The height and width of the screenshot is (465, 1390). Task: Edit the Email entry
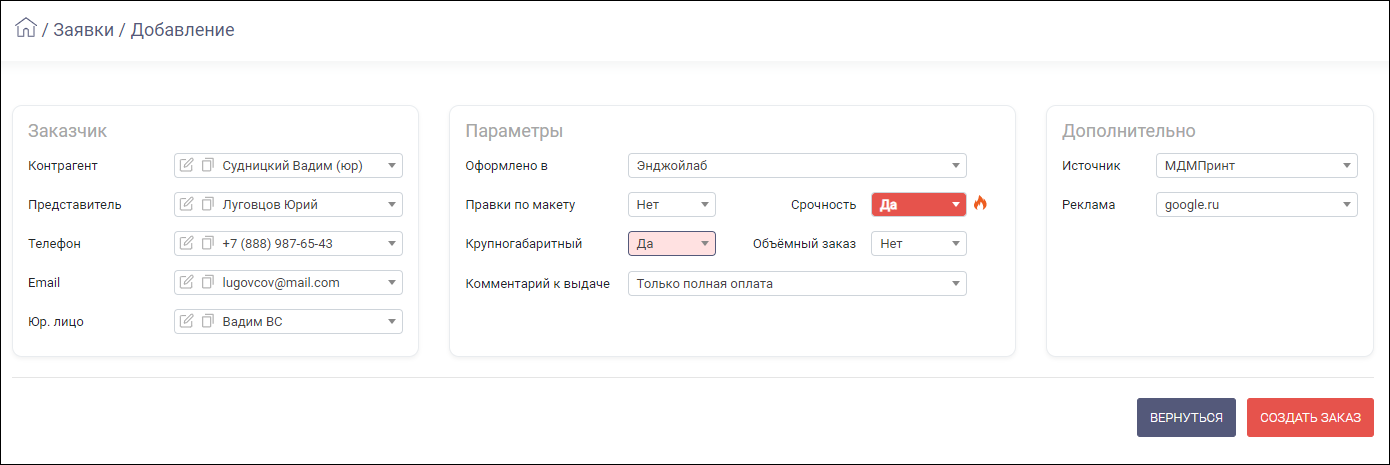pos(186,282)
